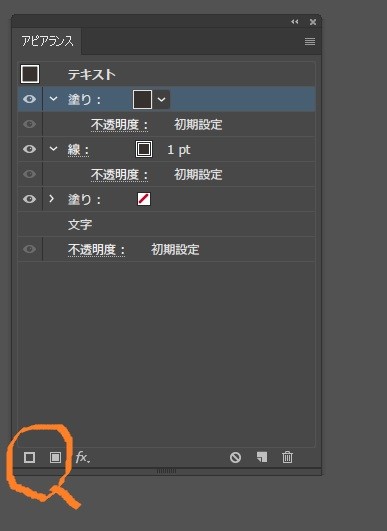Screen dimensions: 387x531
Task: Click 初期設定 value in bottom opacity row
Action: coord(175,250)
